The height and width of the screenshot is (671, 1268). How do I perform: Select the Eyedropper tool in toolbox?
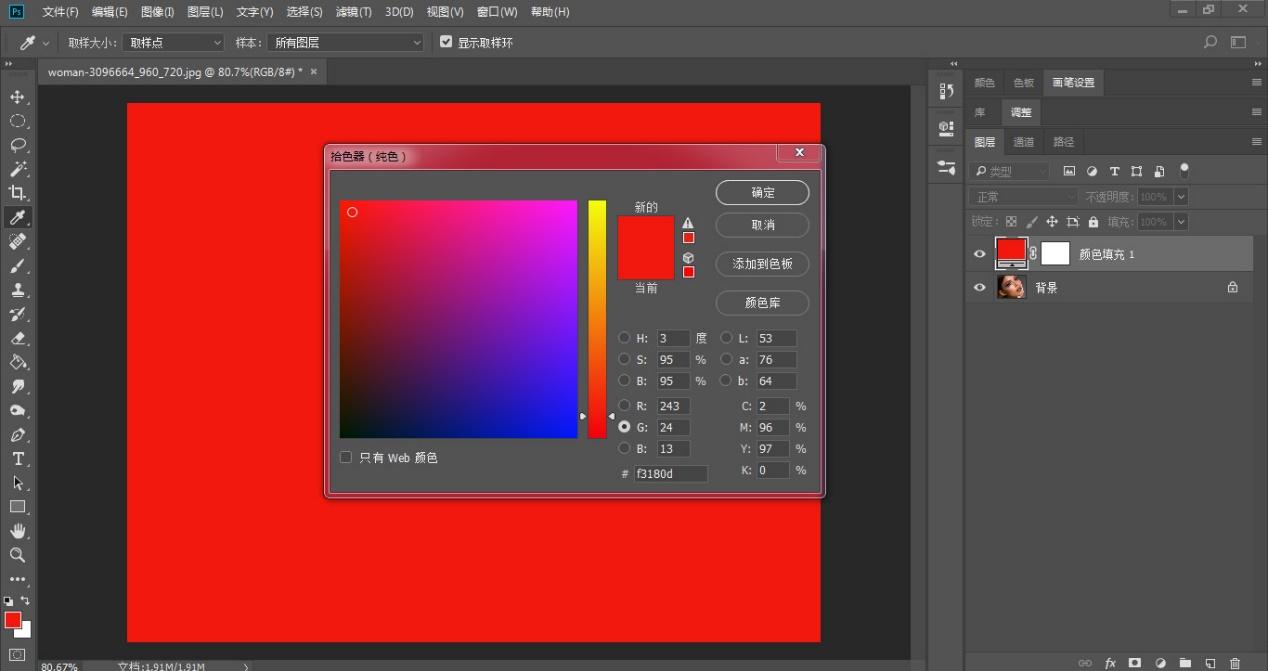pyautogui.click(x=17, y=217)
